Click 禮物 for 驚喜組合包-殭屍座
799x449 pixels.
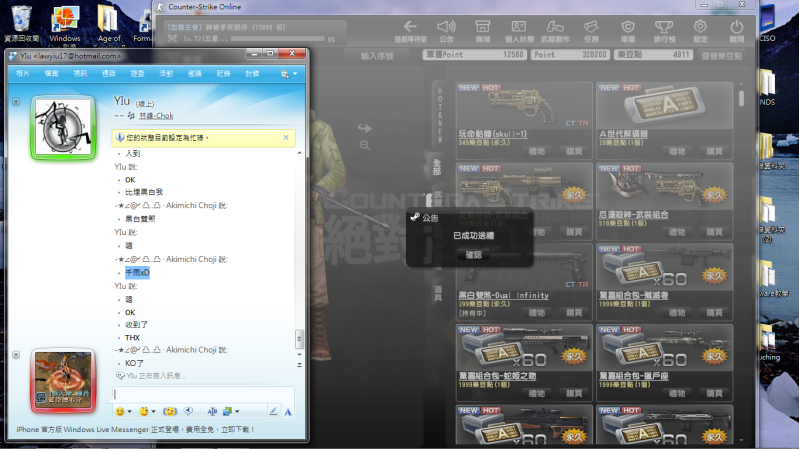pos(677,393)
